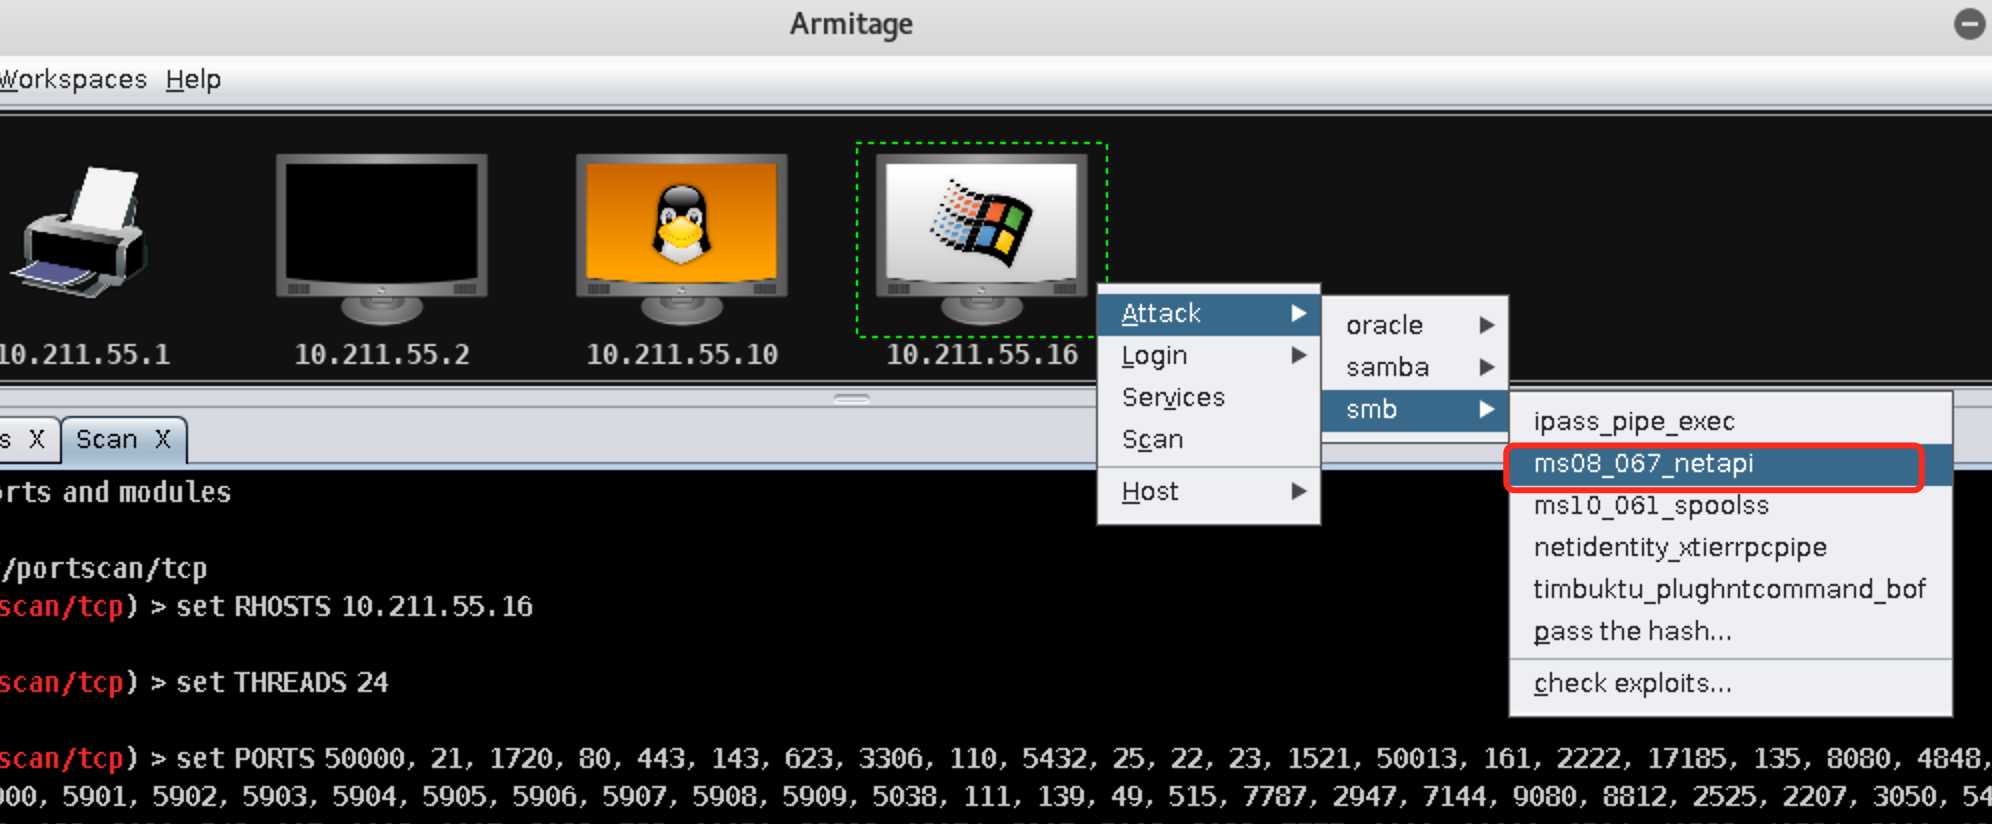Select the timbuktu_plughntcommand_bof exploit
Viewport: 1992px width, 824px height.
pyautogui.click(x=1730, y=589)
